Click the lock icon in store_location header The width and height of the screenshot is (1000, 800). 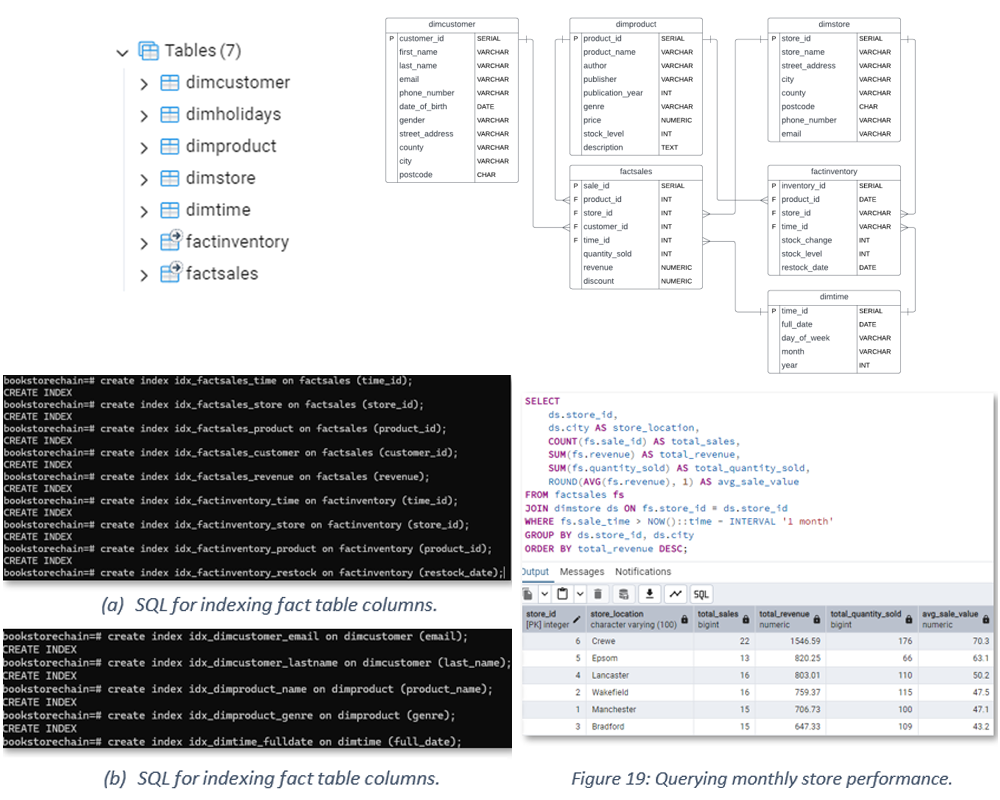coord(684,619)
